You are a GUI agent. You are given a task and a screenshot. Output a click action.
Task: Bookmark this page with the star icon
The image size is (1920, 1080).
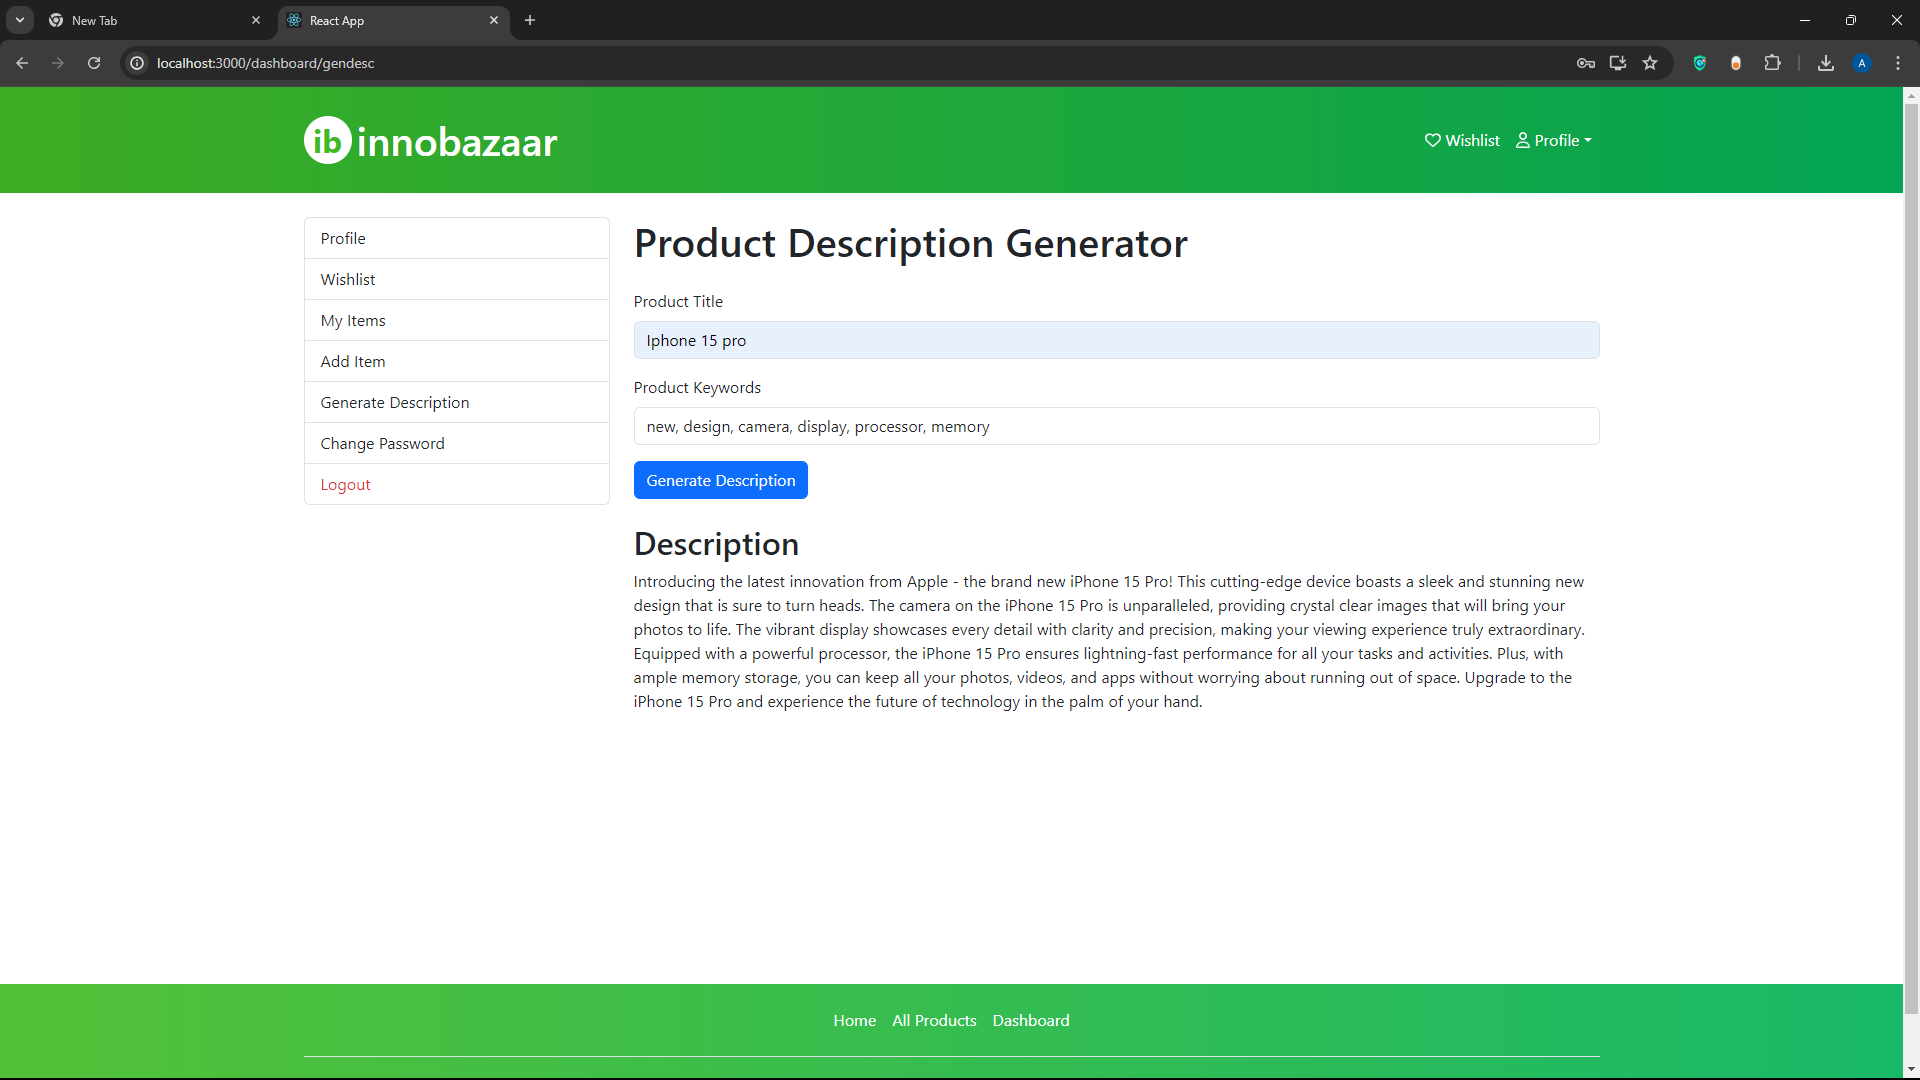click(x=1650, y=63)
